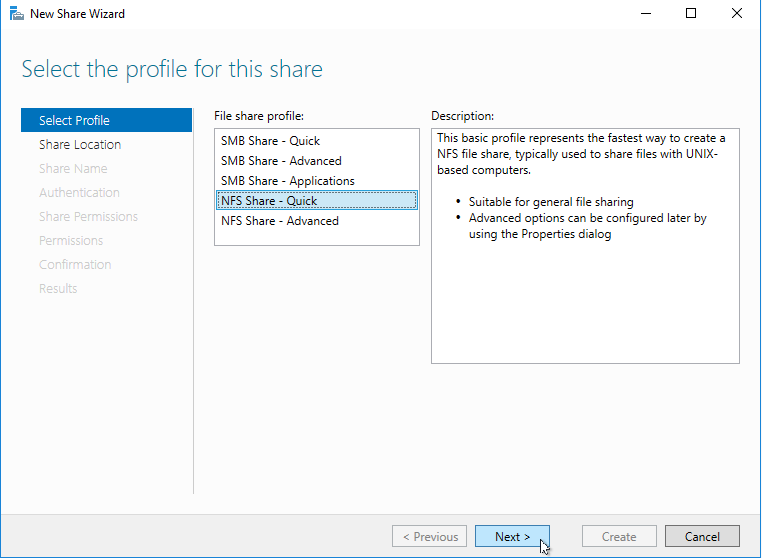
Task: Open the Select Profile wizard step
Action: click(x=106, y=120)
